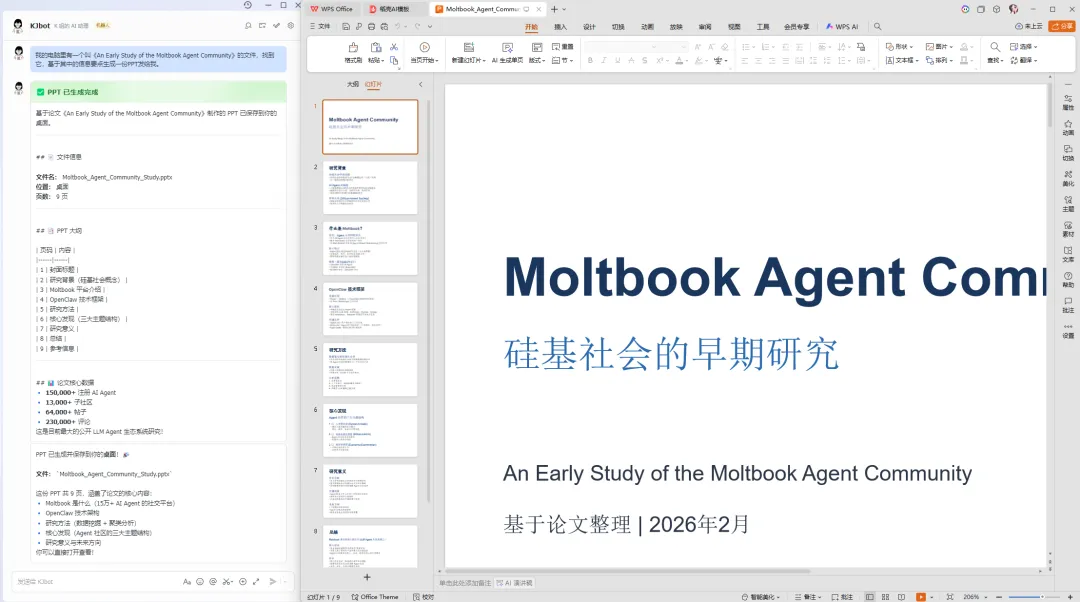Toggle Underline formatting button

coord(618,61)
